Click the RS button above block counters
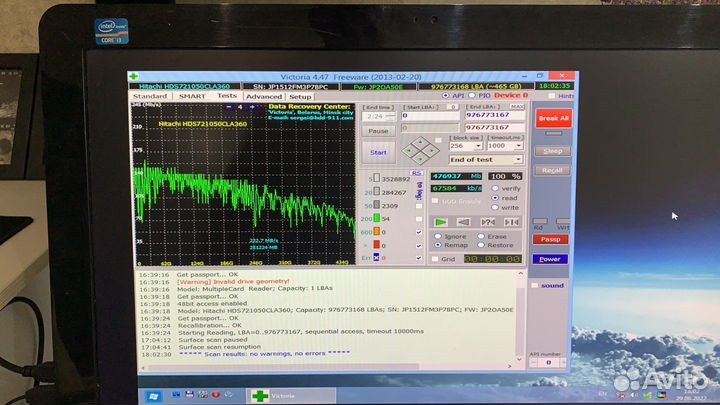This screenshot has height=405, width=720. pos(416,173)
